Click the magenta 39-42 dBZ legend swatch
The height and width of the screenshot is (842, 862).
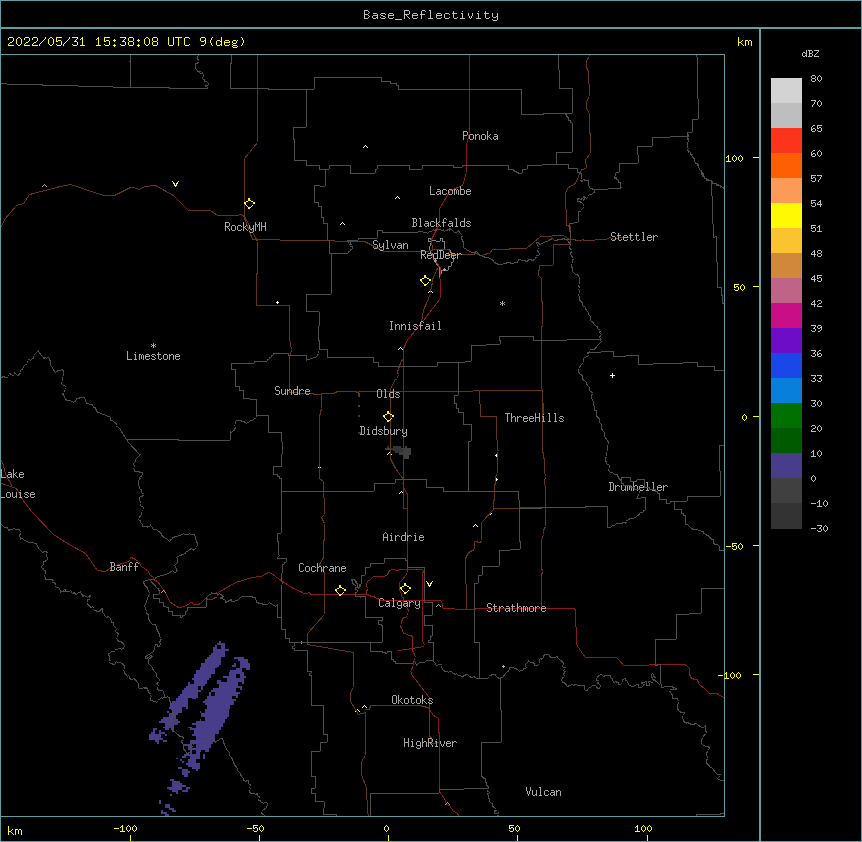tap(786, 315)
